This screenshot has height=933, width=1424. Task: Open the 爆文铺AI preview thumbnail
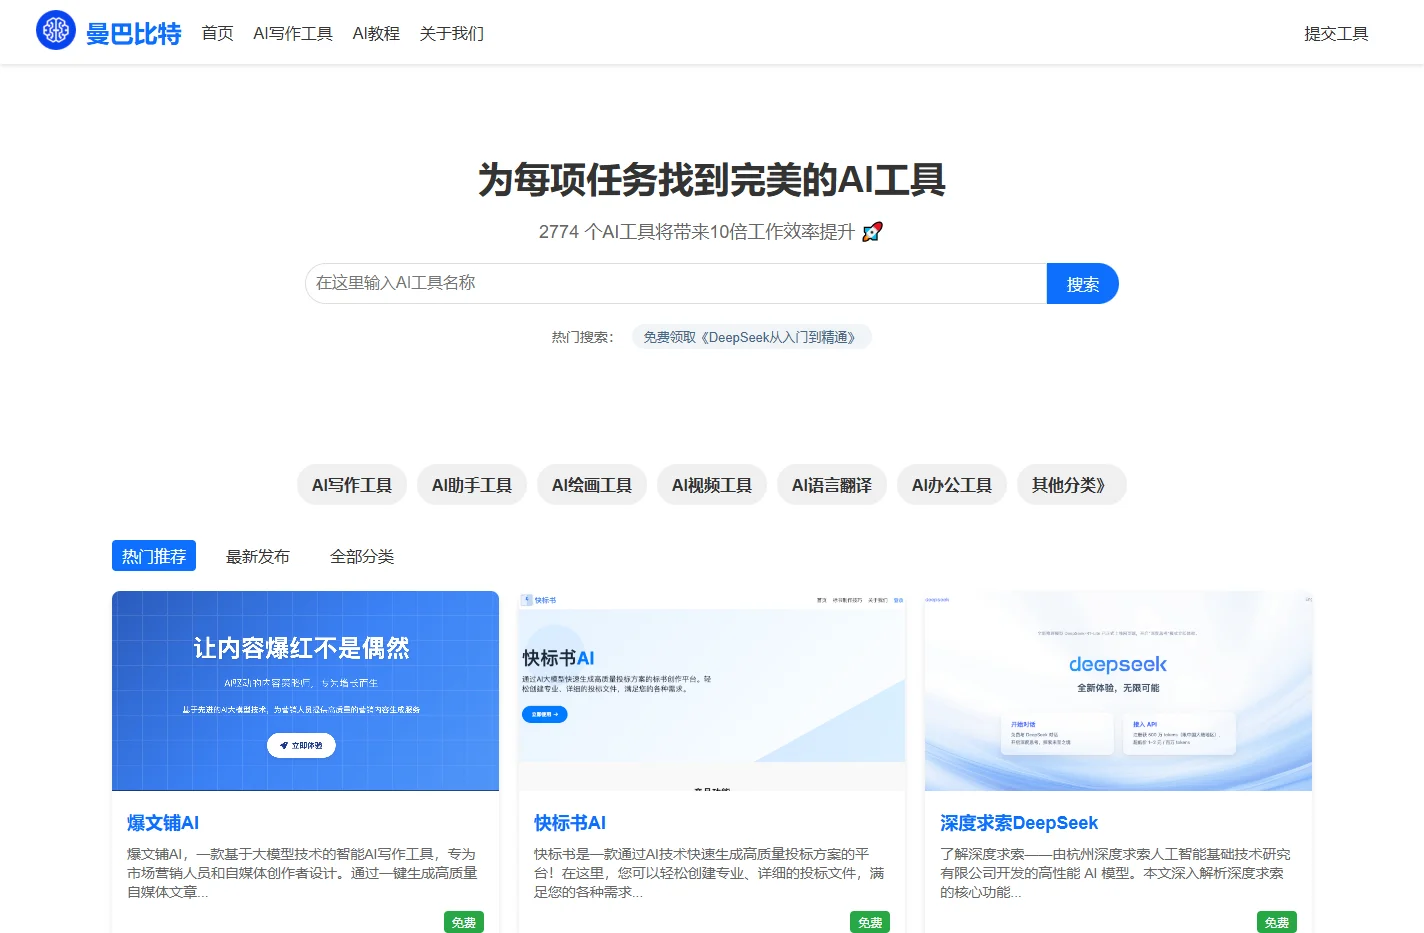pyautogui.click(x=305, y=691)
